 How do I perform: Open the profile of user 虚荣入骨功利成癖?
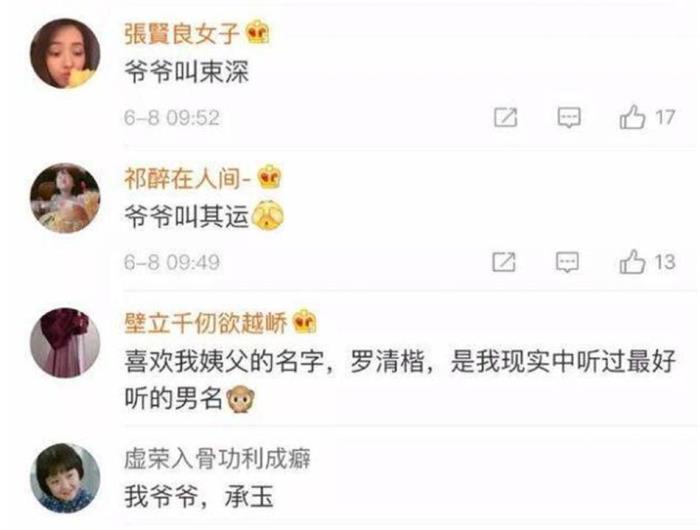coord(217,459)
